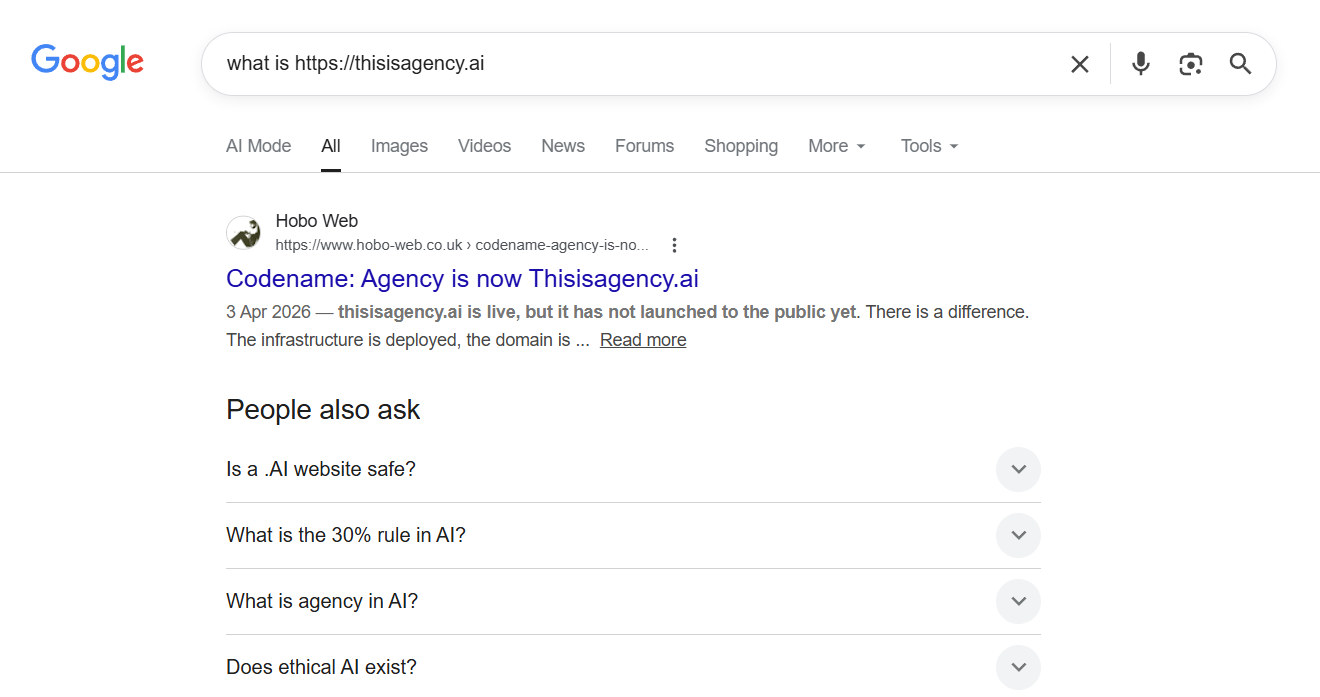Clear the search box with X icon
This screenshot has width=1320, height=697.
tap(1080, 64)
